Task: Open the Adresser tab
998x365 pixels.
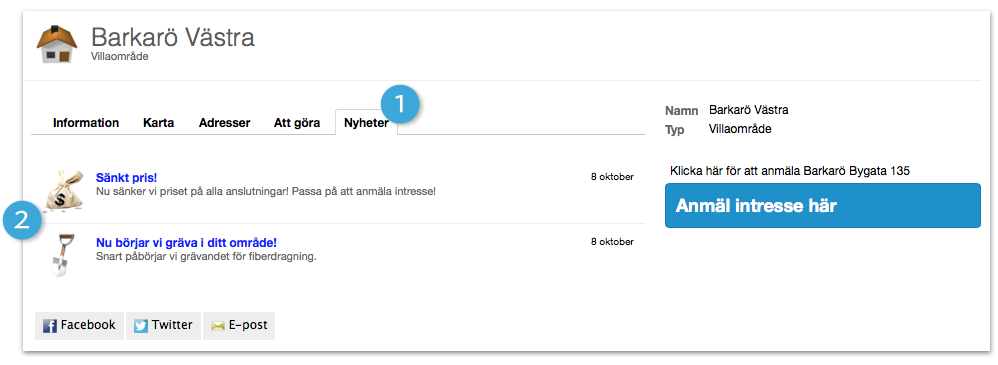Action: point(224,123)
